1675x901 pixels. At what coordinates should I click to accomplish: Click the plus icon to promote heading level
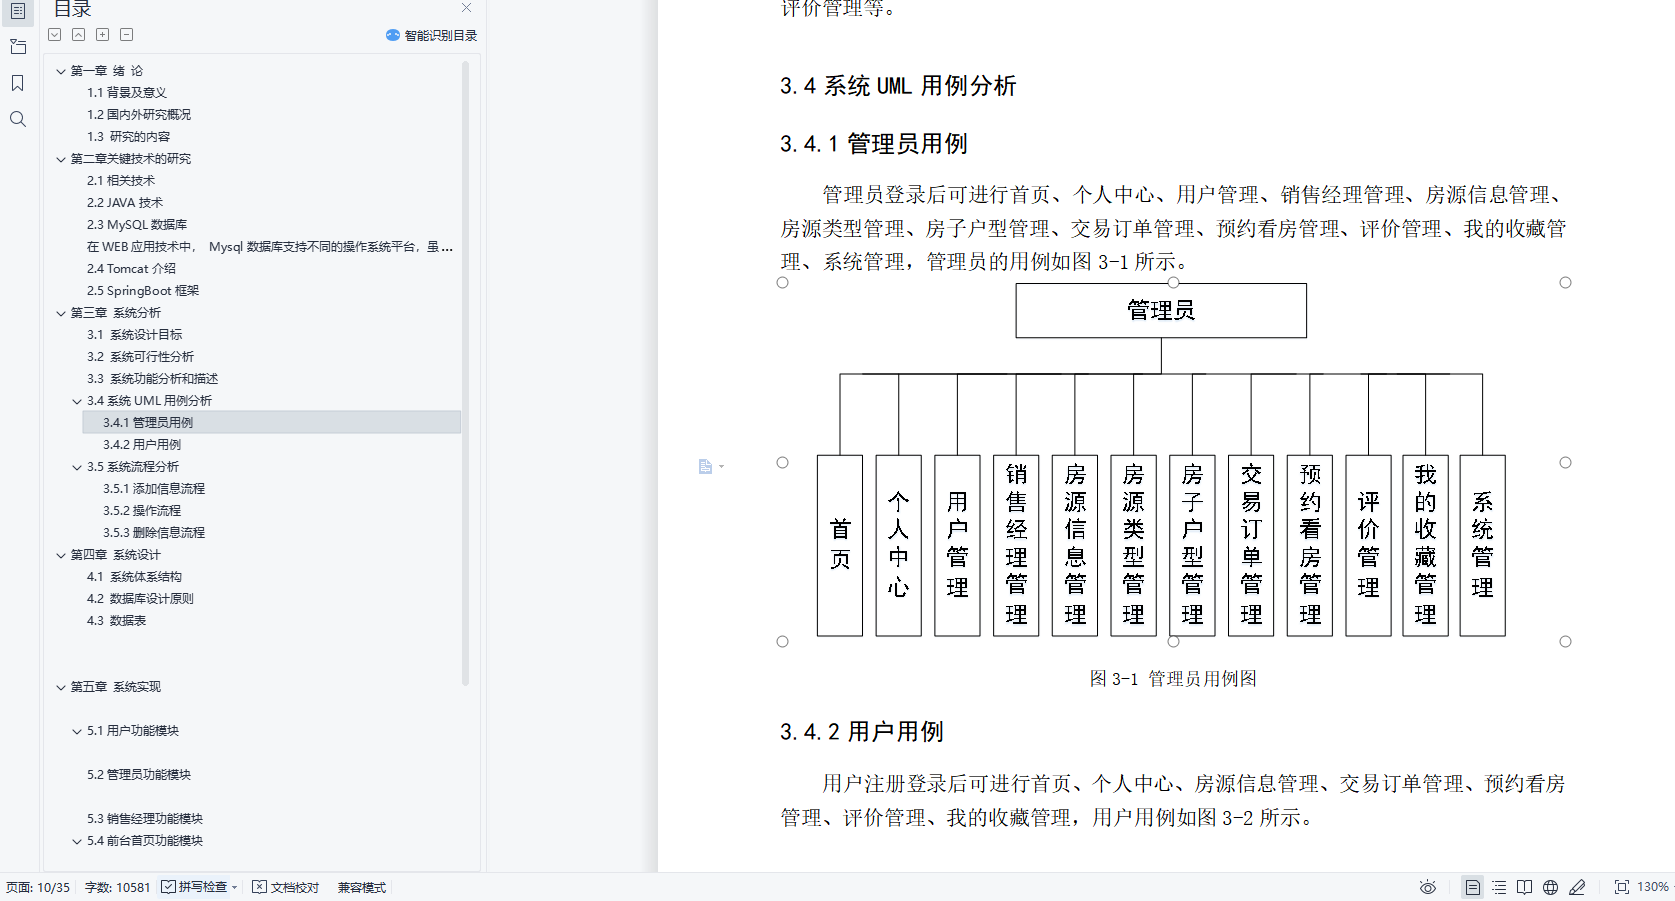pyautogui.click(x=103, y=35)
